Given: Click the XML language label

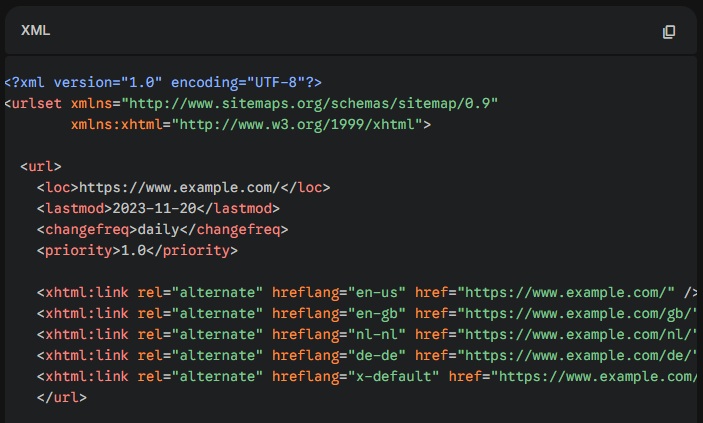Looking at the screenshot, I should pyautogui.click(x=35, y=31).
